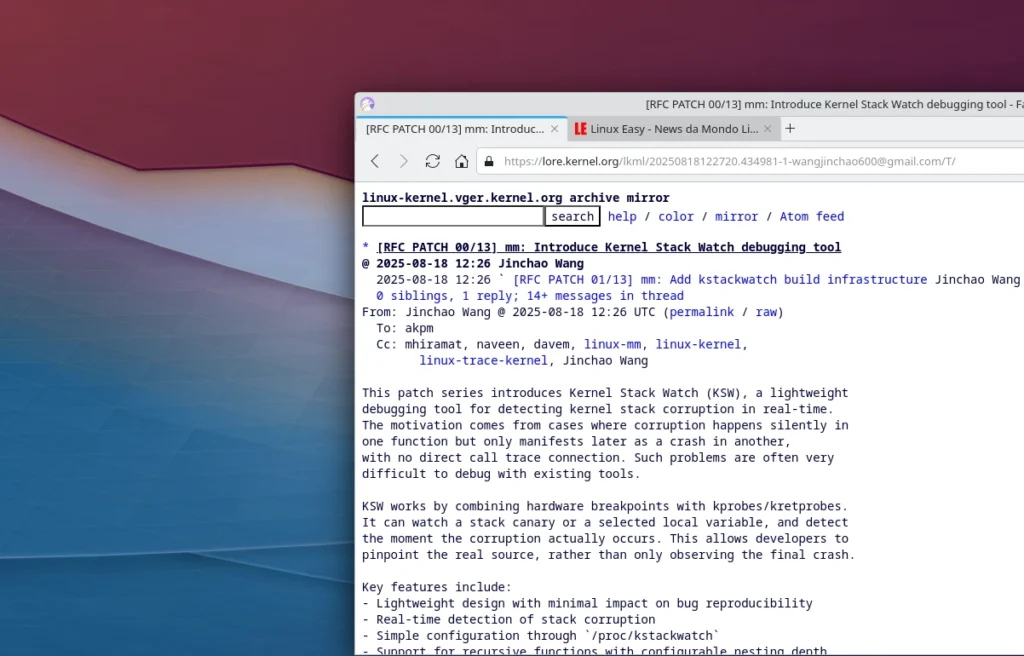
Task: Navigate back using the browser back arrow
Action: click(375, 160)
